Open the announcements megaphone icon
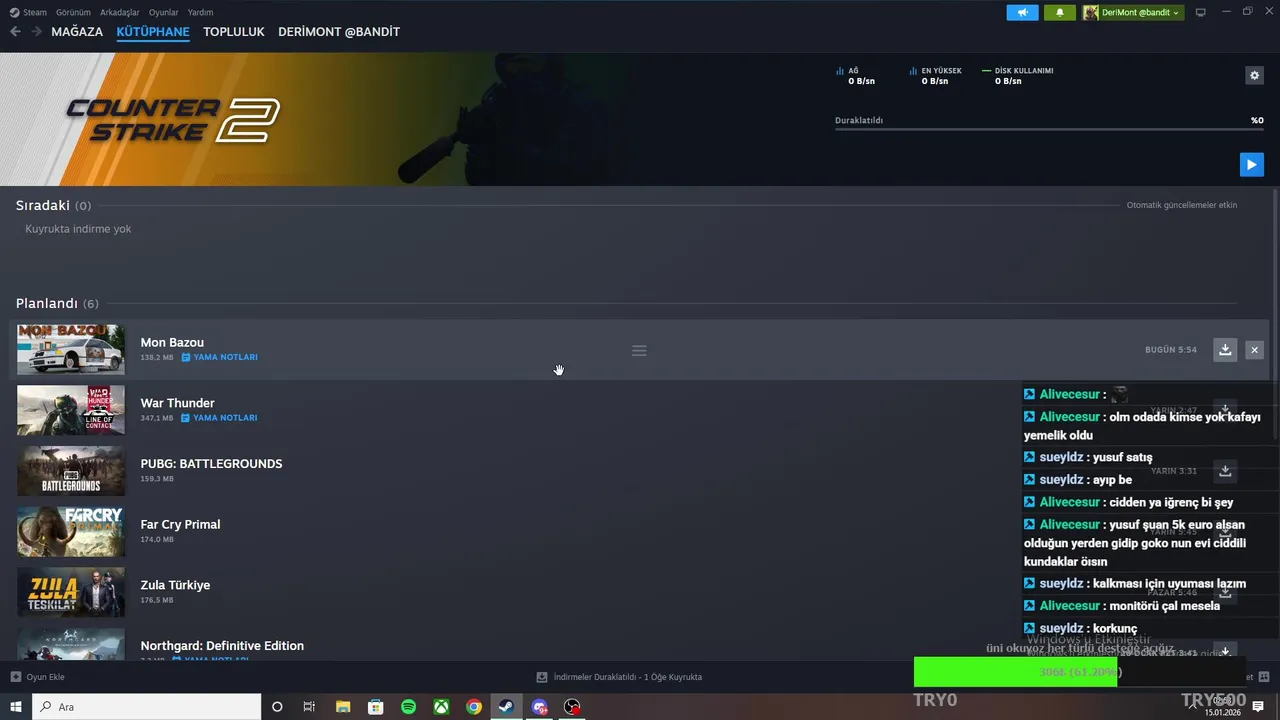 [1022, 12]
